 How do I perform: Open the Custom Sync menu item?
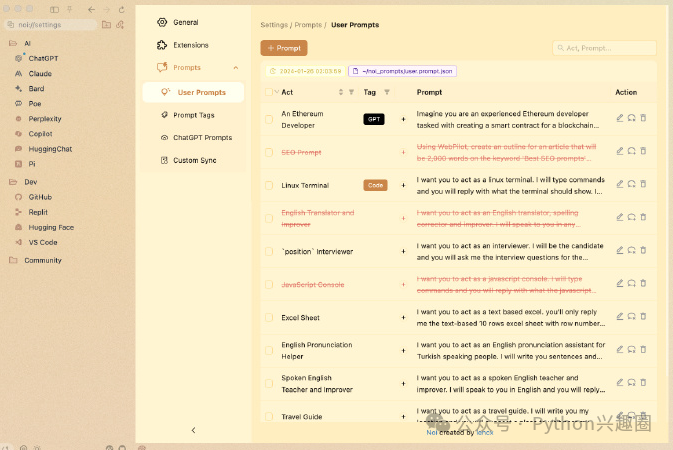(x=194, y=160)
